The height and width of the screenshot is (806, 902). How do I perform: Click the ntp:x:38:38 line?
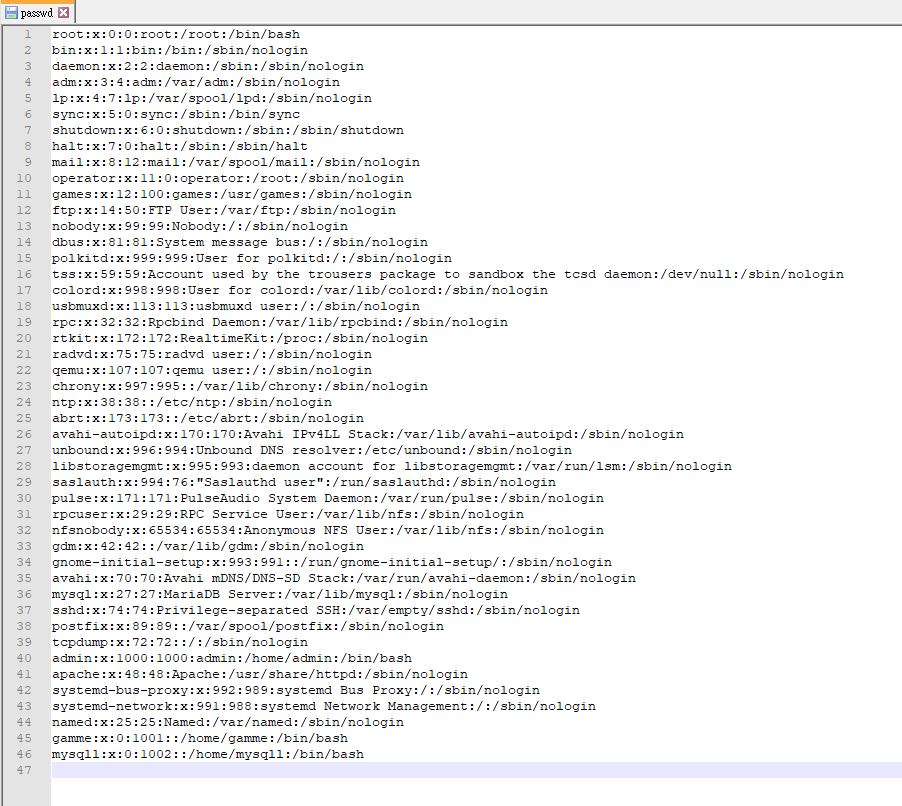192,403
